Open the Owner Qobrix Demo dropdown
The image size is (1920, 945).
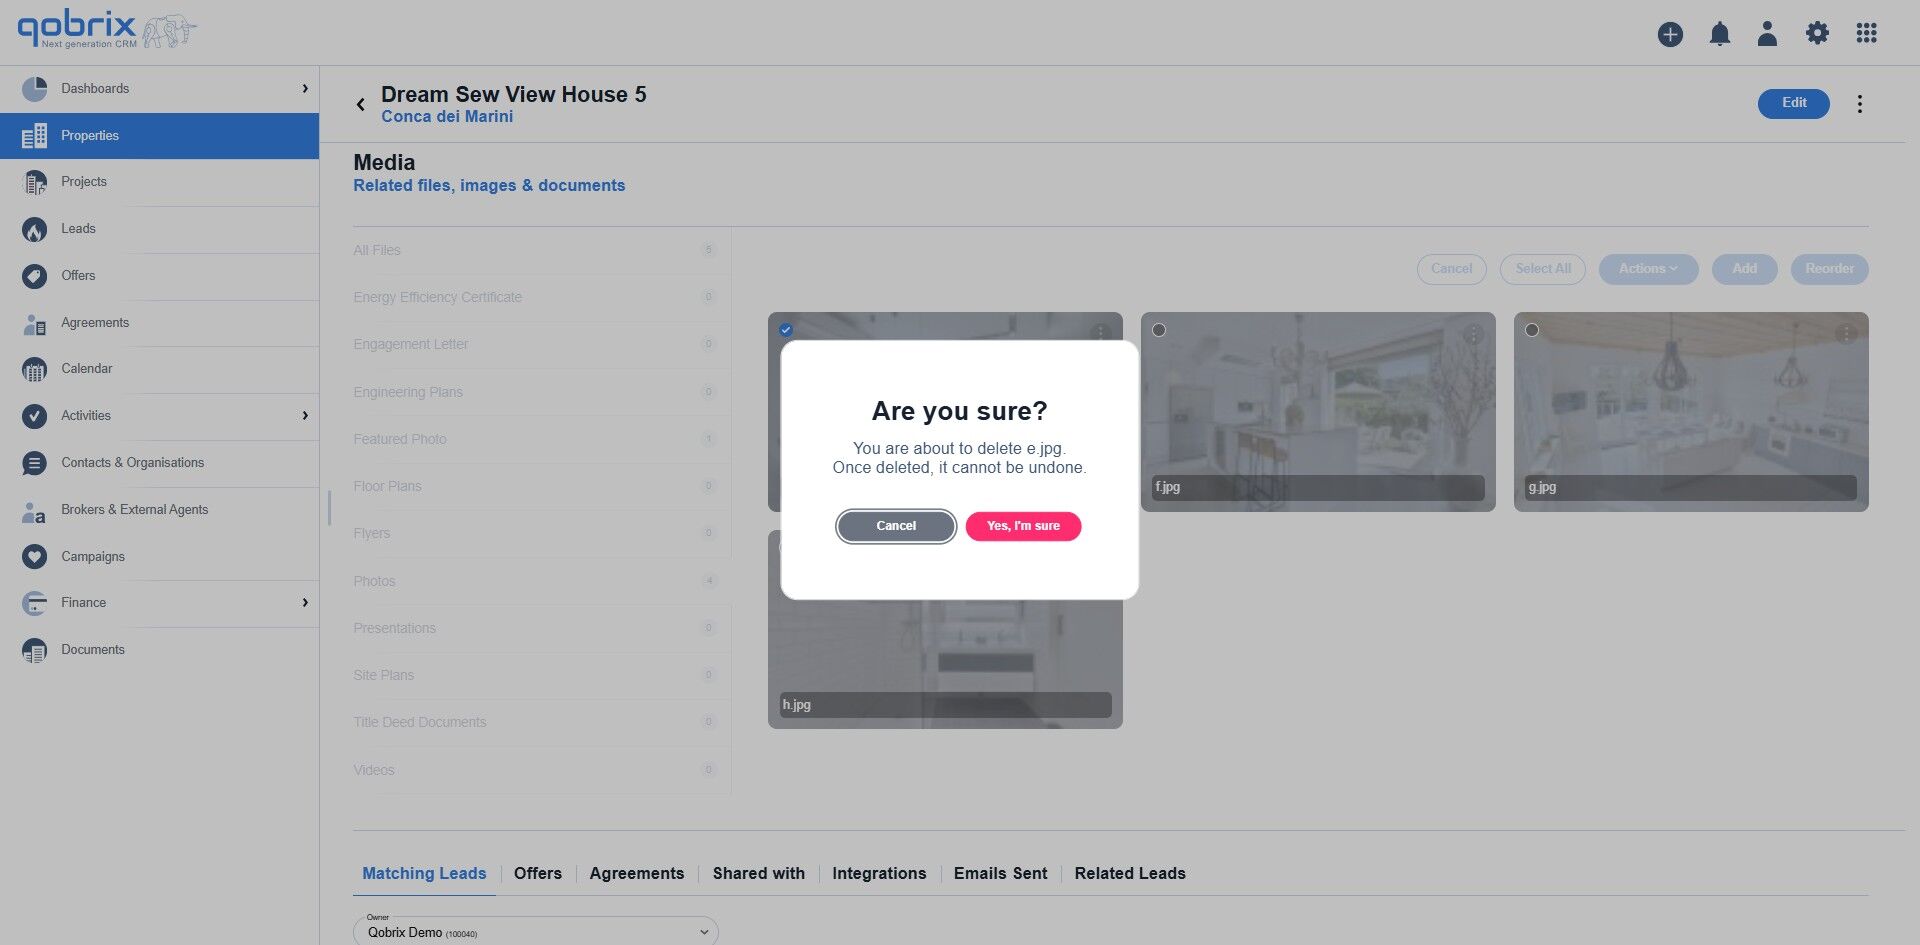tap(536, 931)
